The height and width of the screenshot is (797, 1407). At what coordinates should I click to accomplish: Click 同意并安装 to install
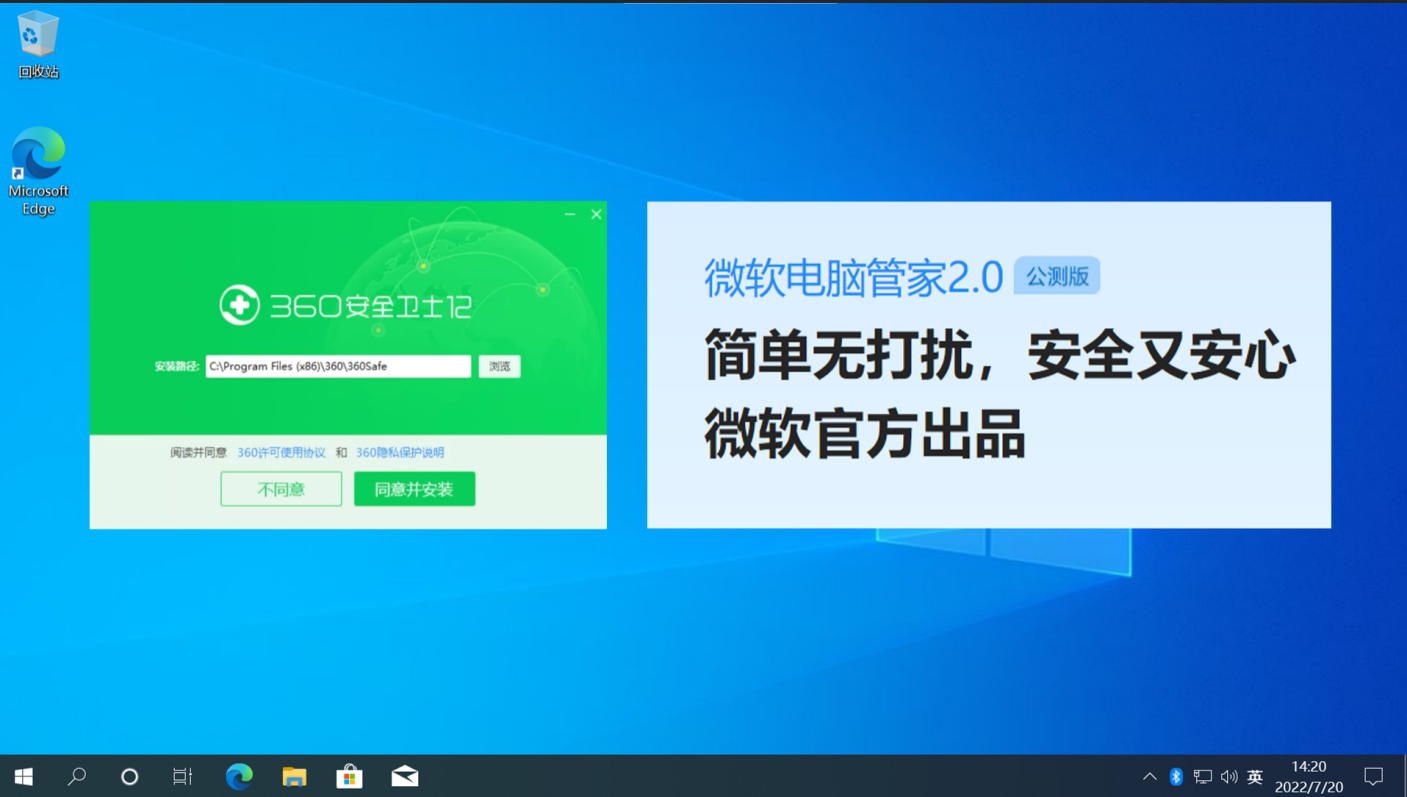[414, 489]
